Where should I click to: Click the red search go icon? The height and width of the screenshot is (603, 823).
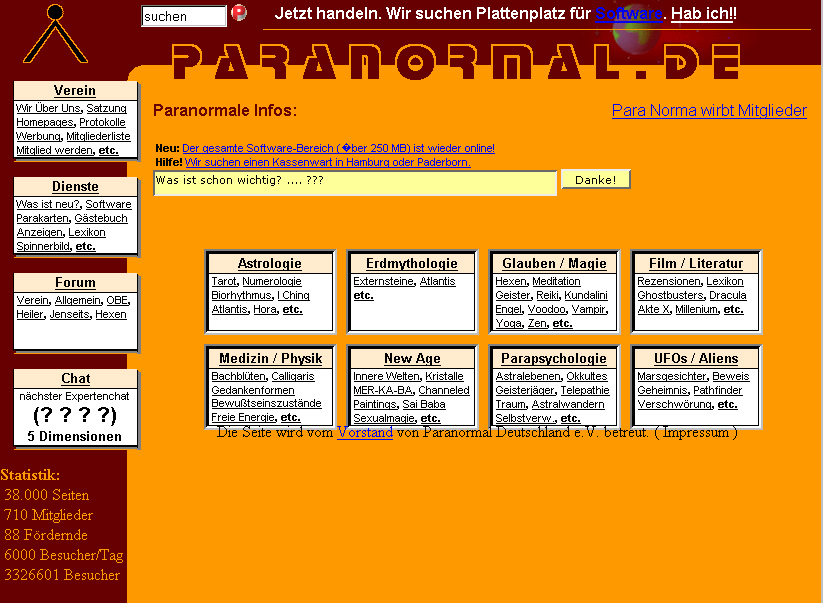(239, 13)
